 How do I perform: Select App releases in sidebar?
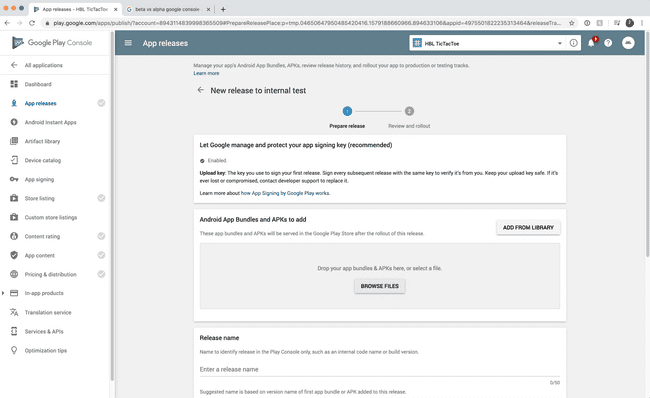(x=40, y=103)
